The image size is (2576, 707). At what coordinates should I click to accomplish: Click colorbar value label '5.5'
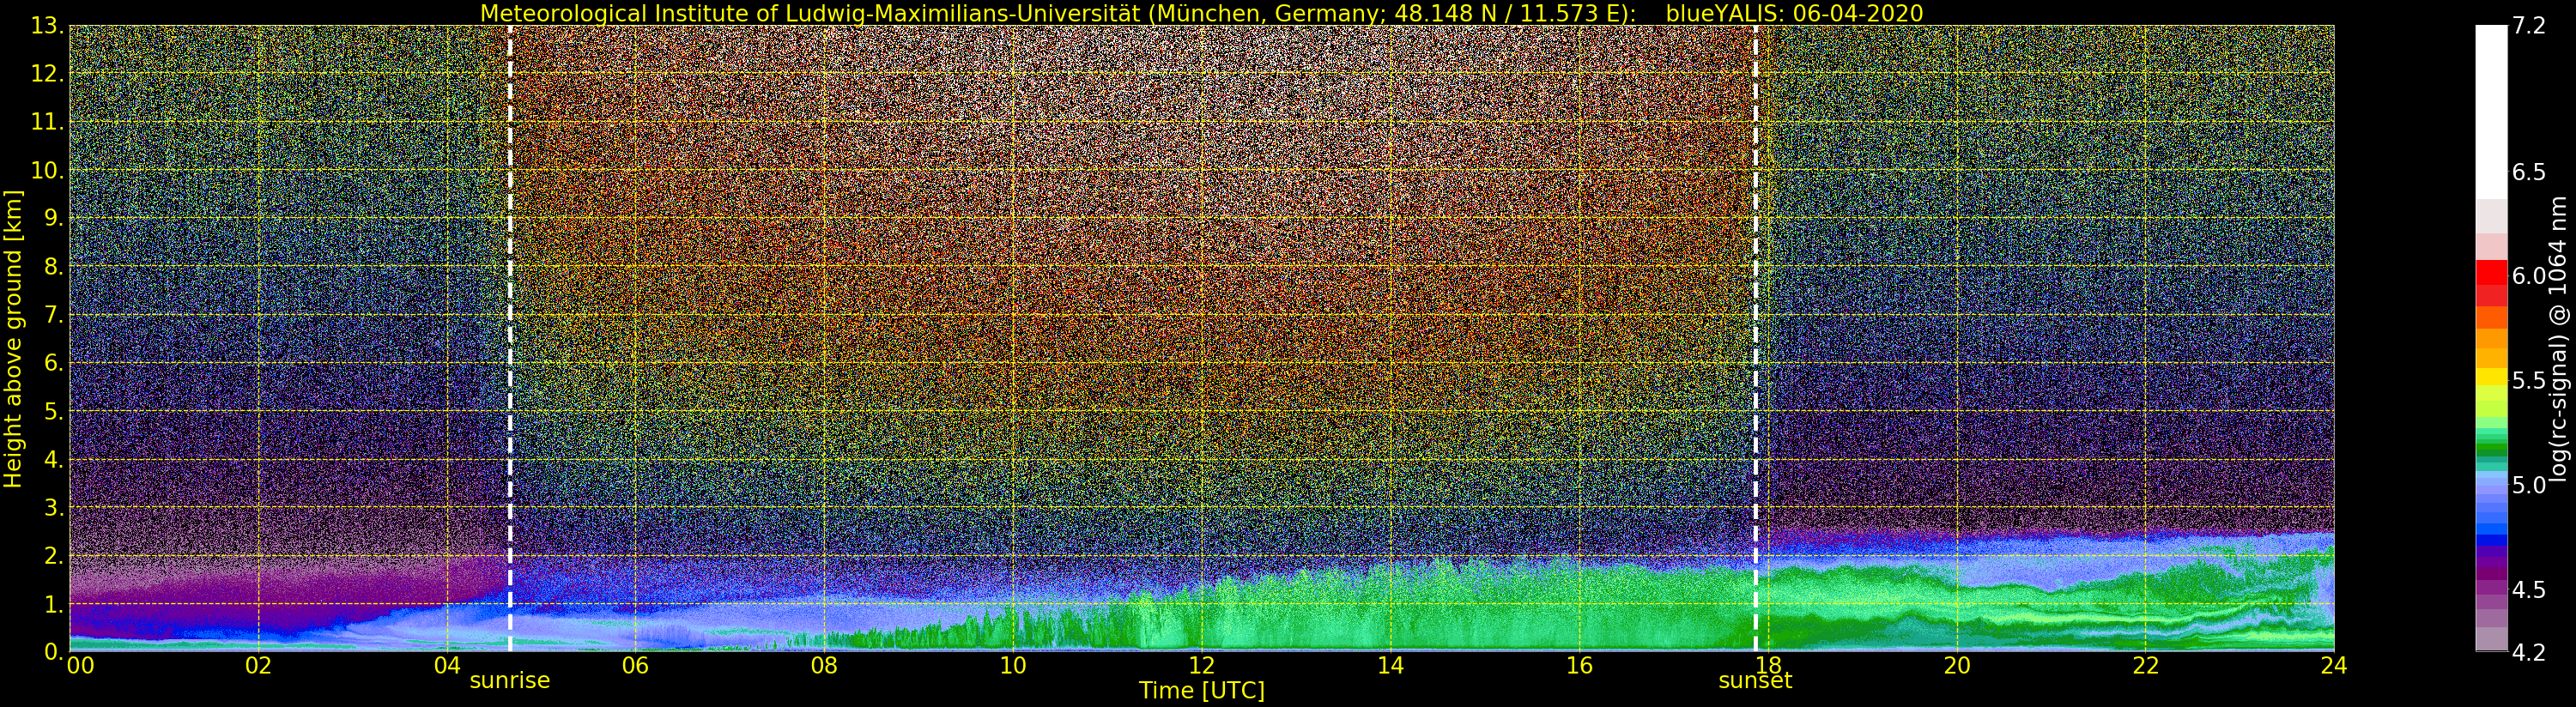[x=2529, y=380]
